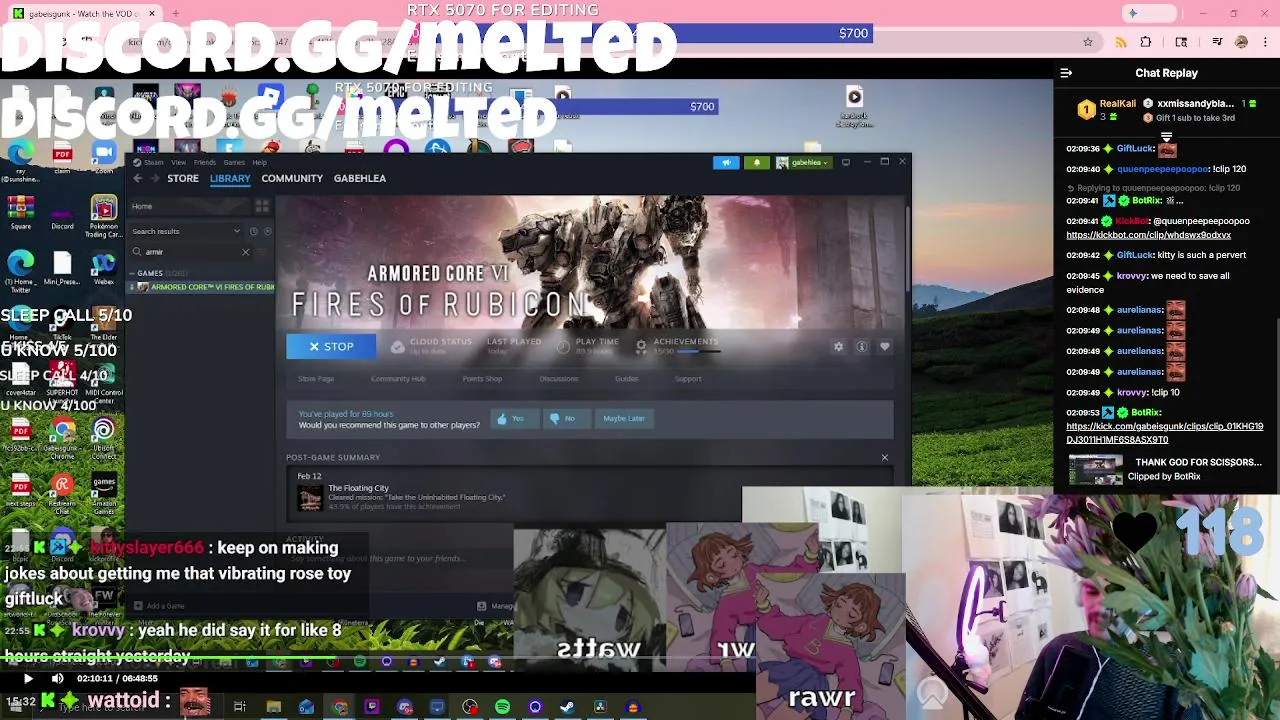The height and width of the screenshot is (720, 1280).
Task: Click the Steam icon in the taskbar
Action: click(567, 707)
